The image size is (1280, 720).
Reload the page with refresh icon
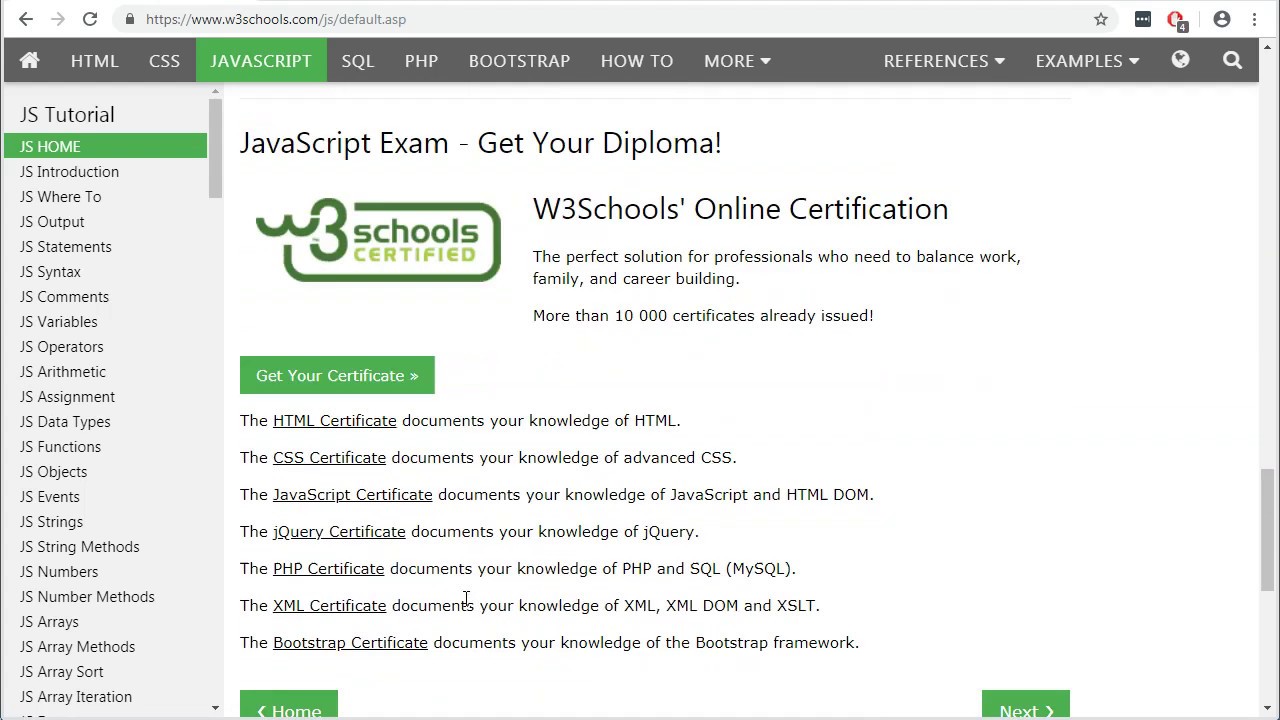(90, 19)
